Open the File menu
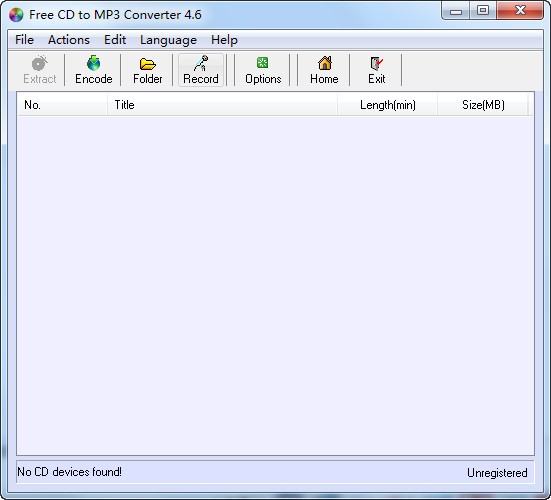Screen dimensions: 551x500 click(24, 40)
